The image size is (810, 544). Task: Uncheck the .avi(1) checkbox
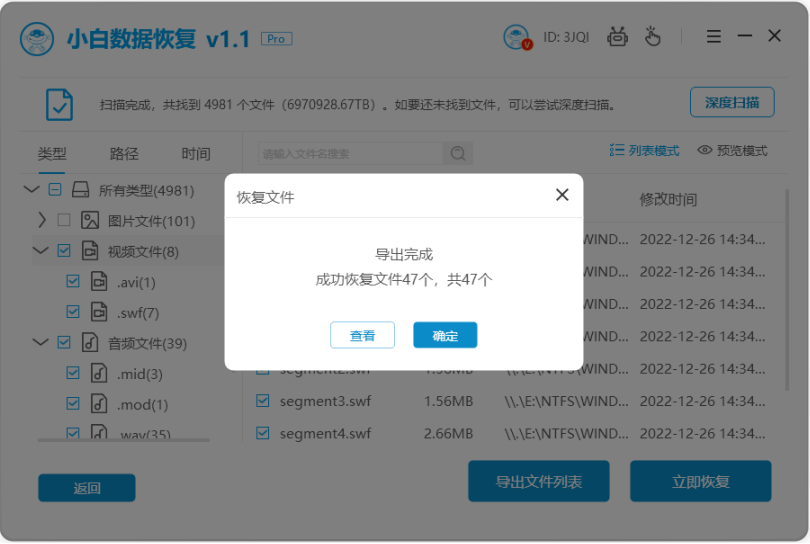73,282
